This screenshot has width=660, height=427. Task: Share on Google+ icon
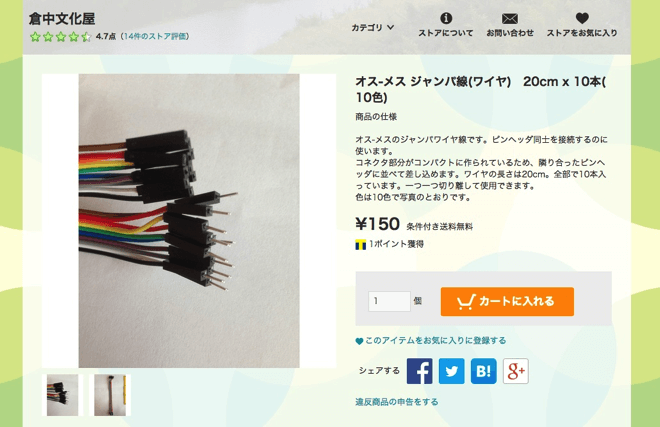[516, 371]
